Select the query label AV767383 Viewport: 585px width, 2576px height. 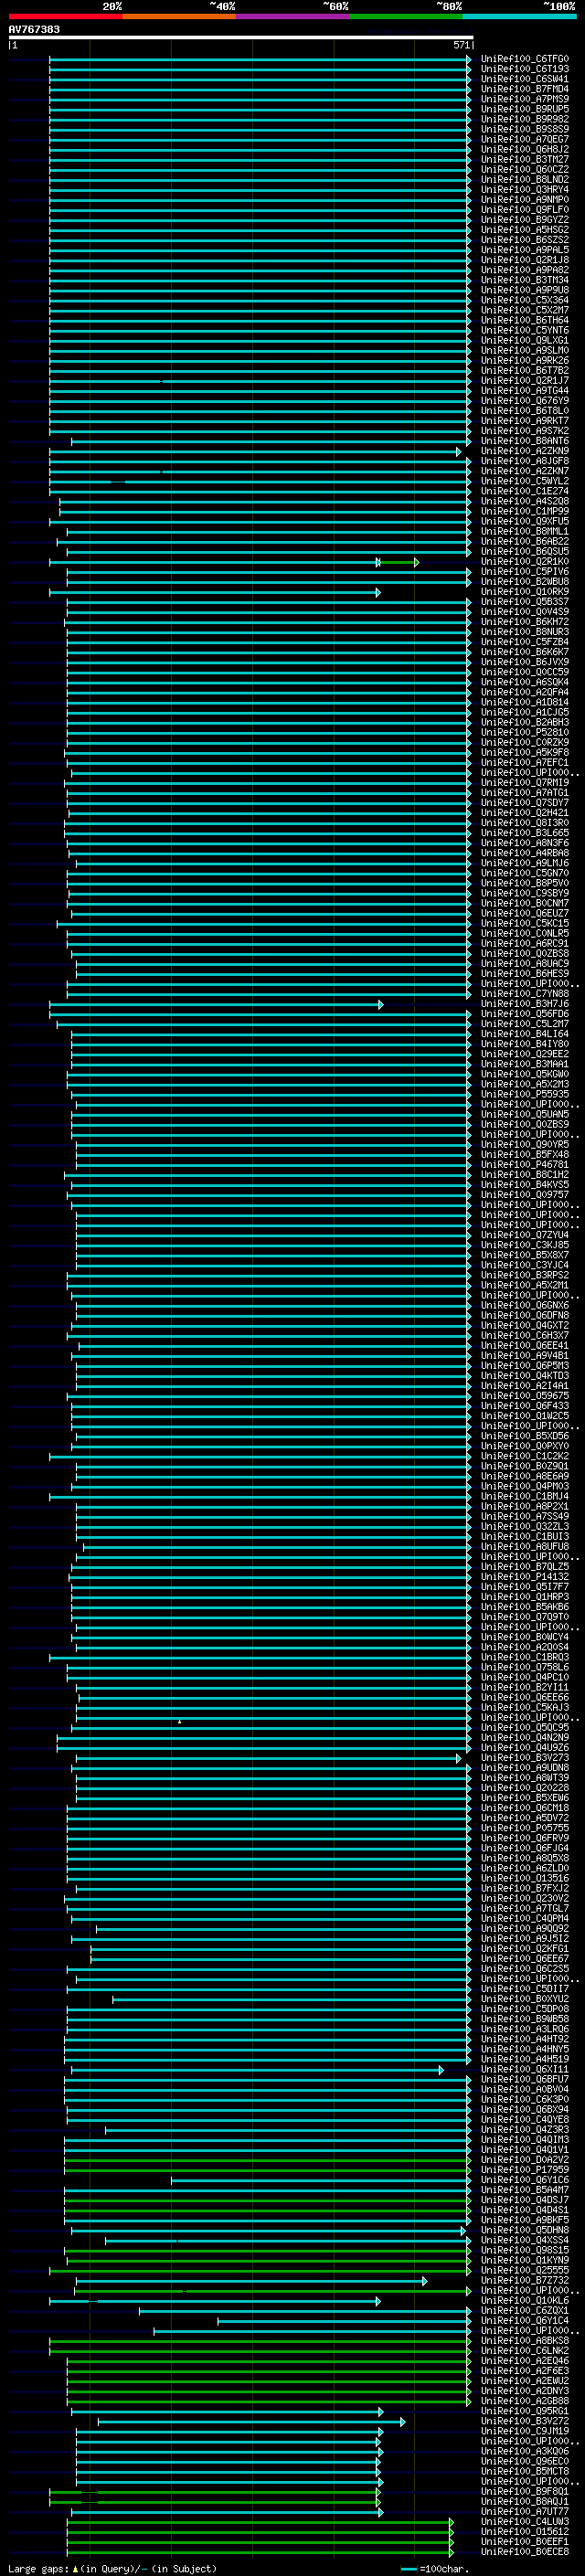point(34,29)
